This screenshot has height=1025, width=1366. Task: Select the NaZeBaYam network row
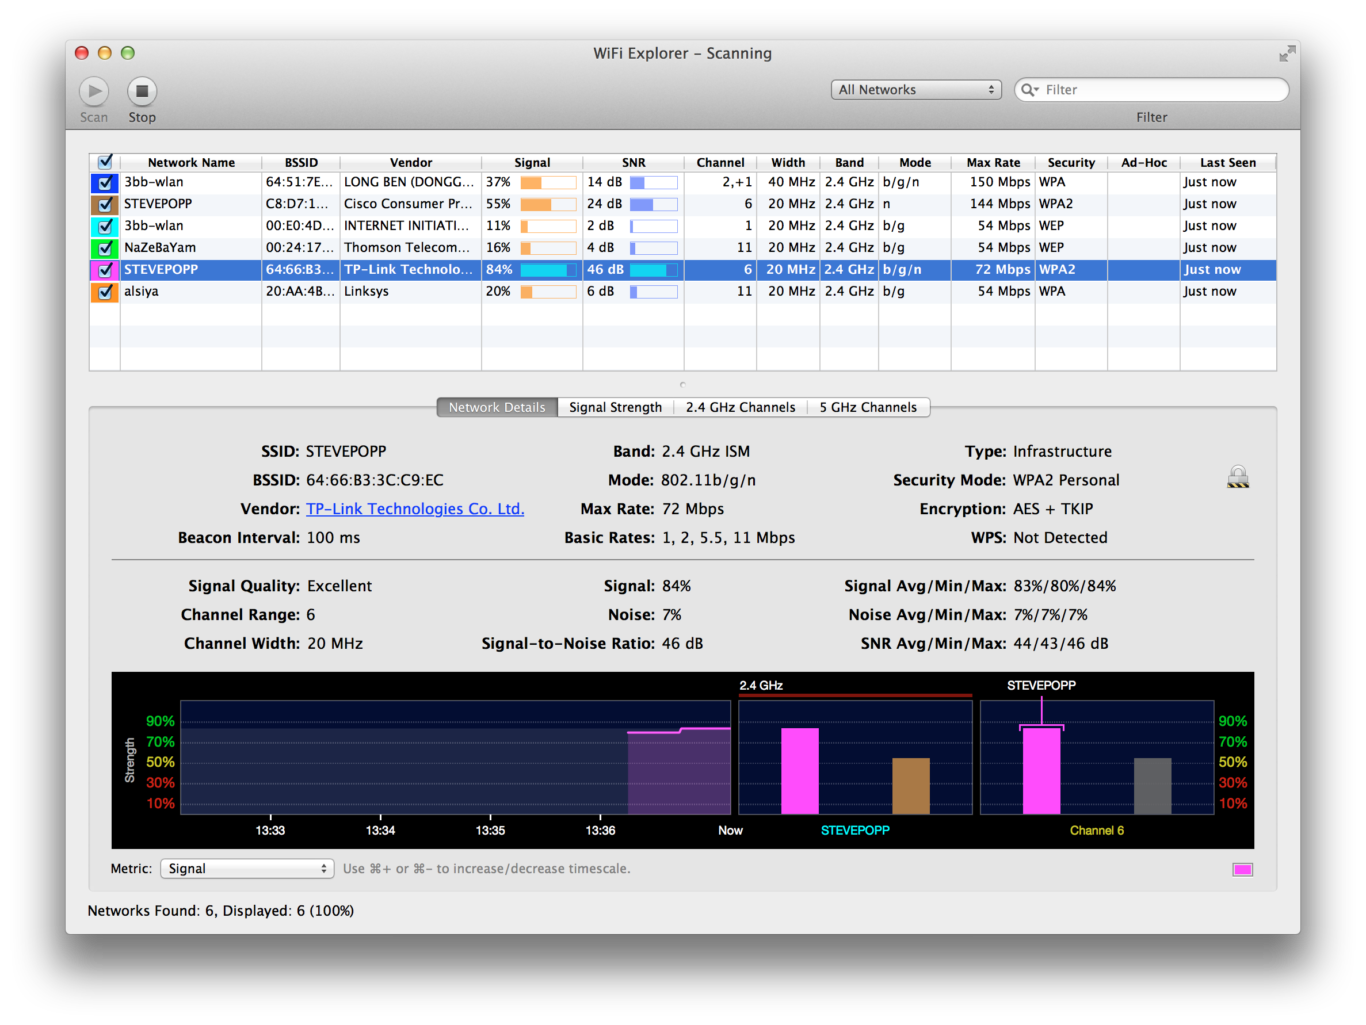coord(683,248)
